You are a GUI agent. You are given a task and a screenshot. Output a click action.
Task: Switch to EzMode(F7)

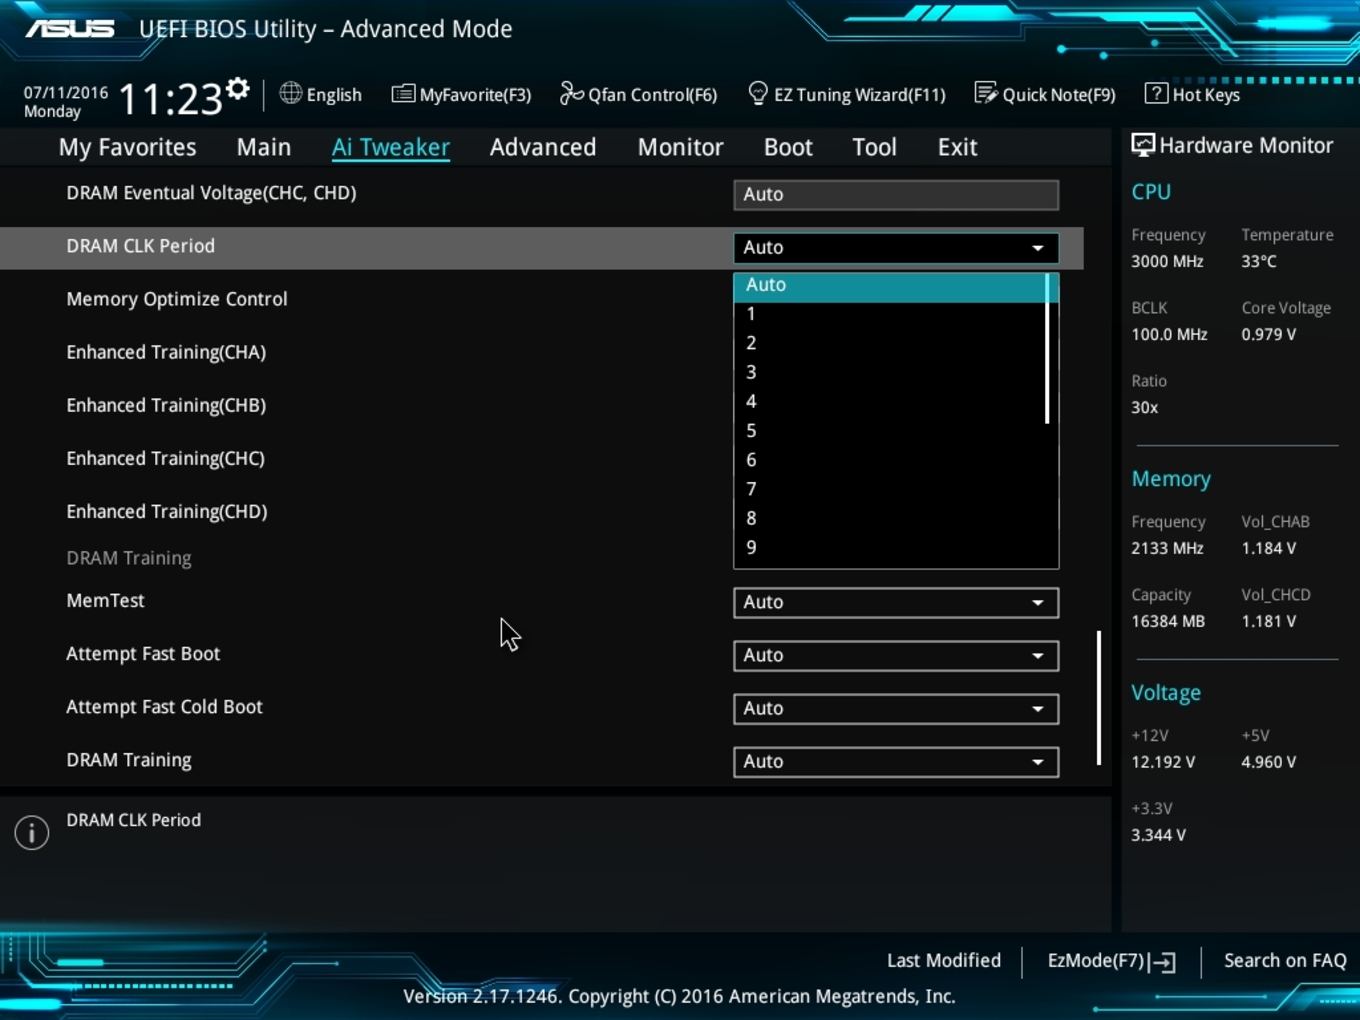[x=1111, y=961]
